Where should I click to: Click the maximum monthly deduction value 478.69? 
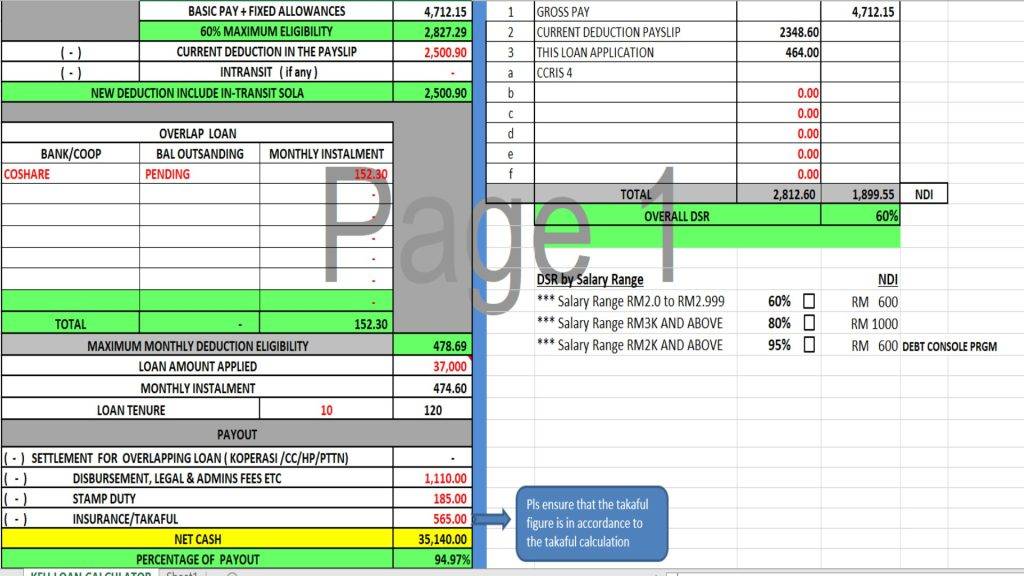tap(432, 345)
